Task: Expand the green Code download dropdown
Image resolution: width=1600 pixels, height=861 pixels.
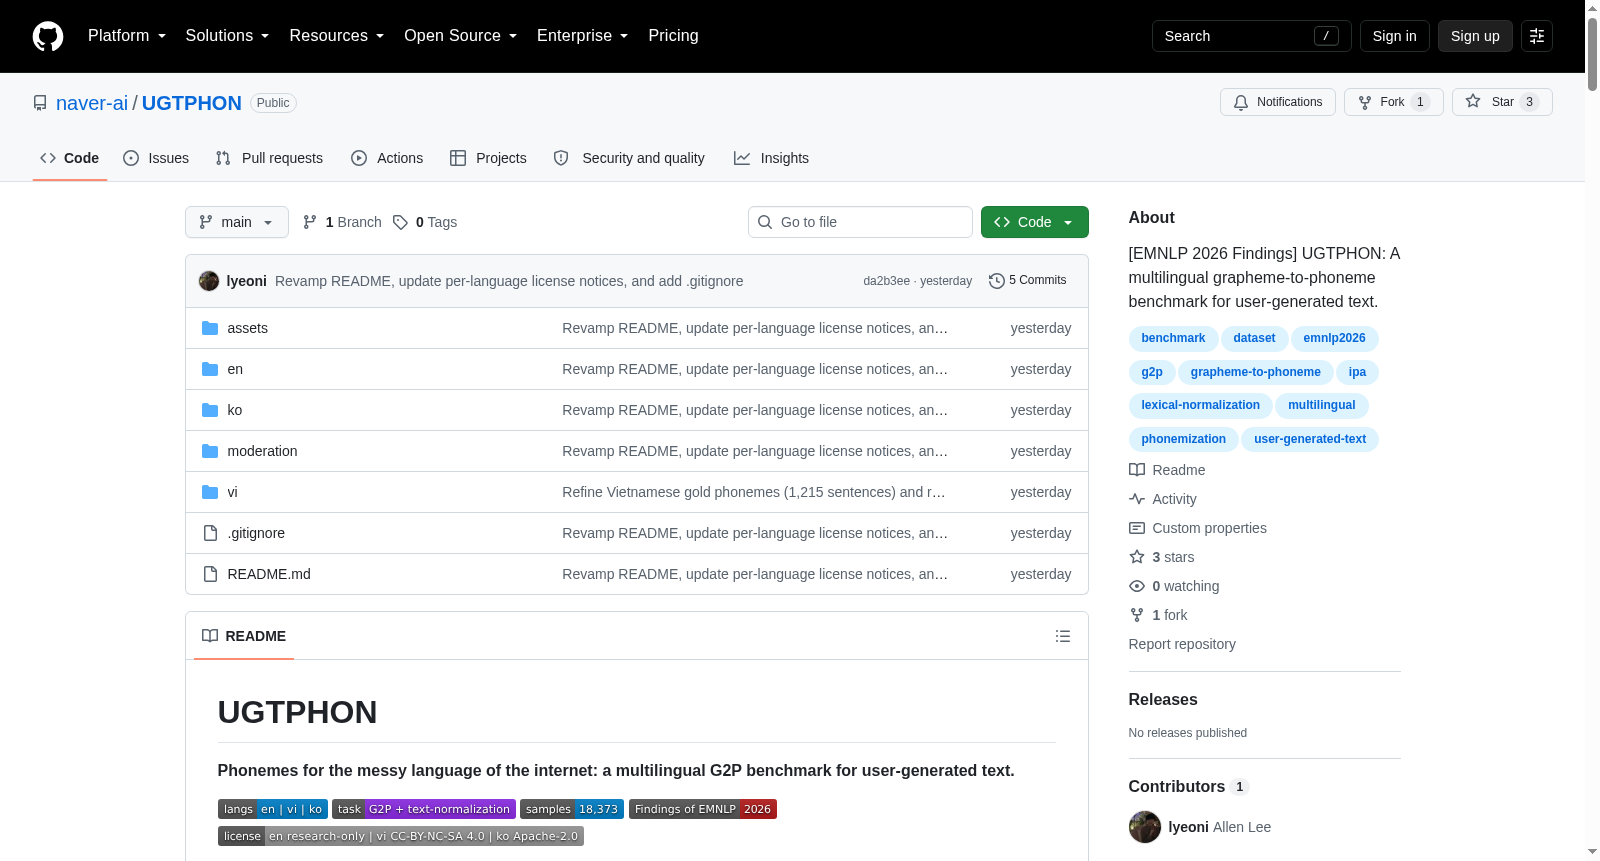Action: click(1035, 222)
